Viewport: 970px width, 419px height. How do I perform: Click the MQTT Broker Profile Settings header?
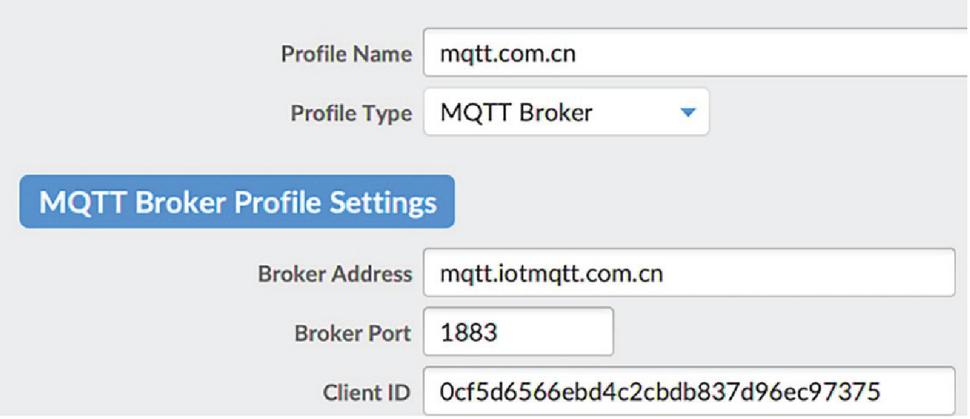[237, 202]
